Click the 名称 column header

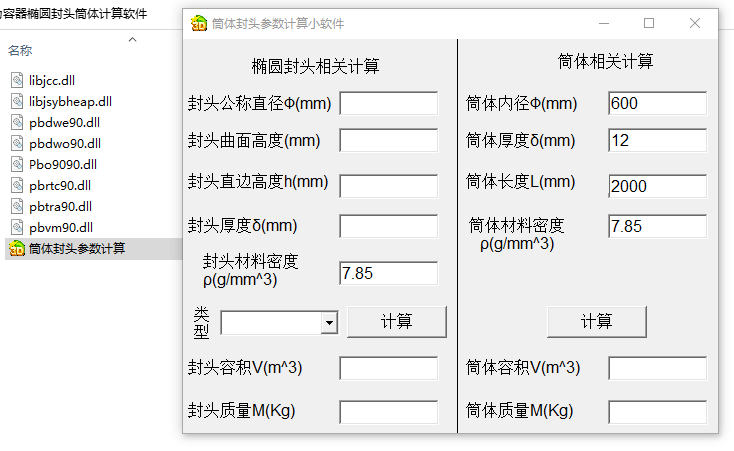[x=20, y=50]
